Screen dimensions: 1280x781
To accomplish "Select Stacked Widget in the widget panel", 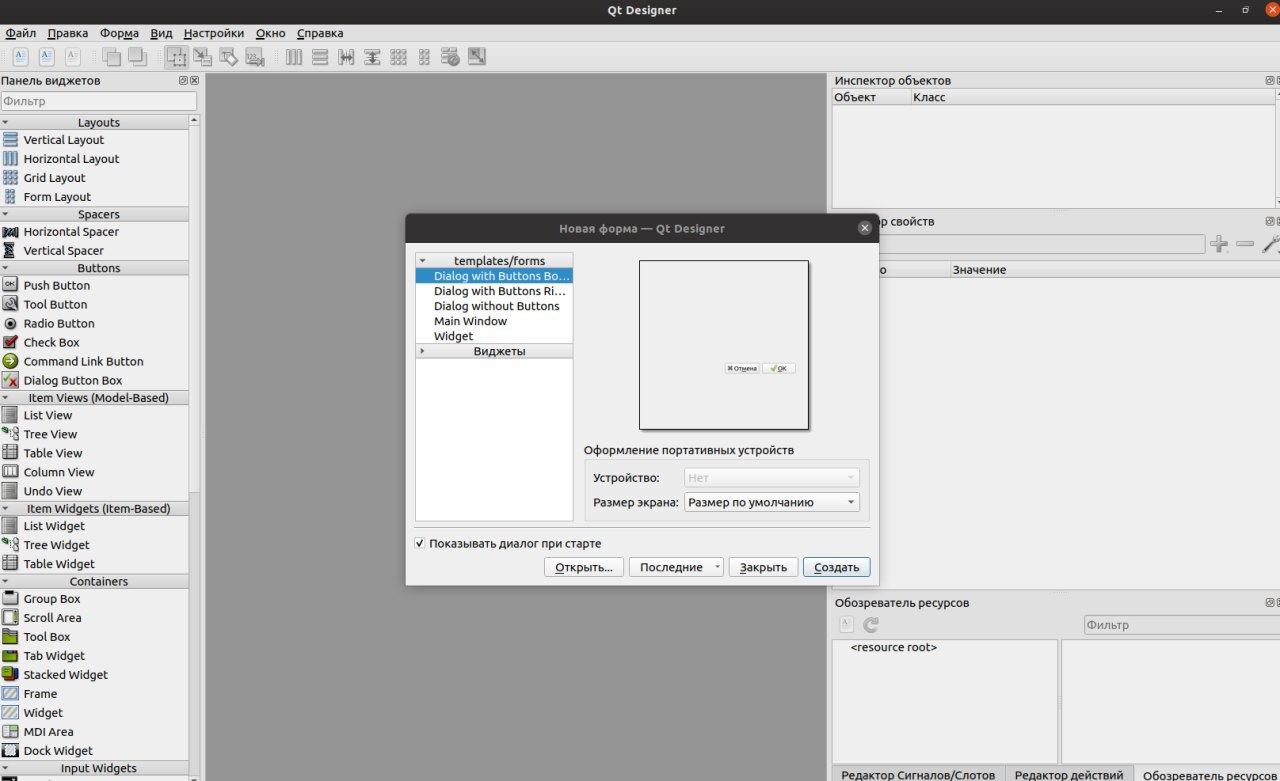I will tap(65, 675).
